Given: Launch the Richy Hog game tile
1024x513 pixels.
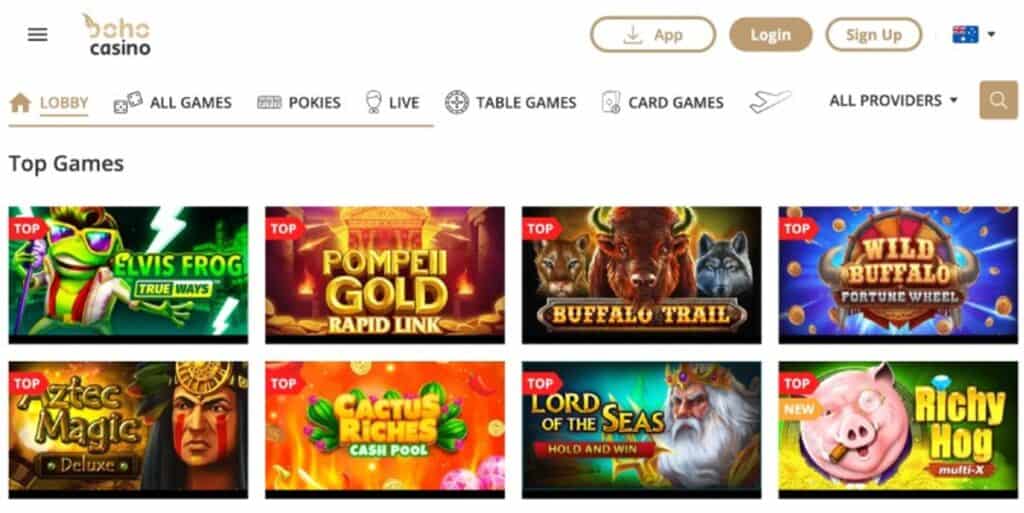Looking at the screenshot, I should point(898,429).
